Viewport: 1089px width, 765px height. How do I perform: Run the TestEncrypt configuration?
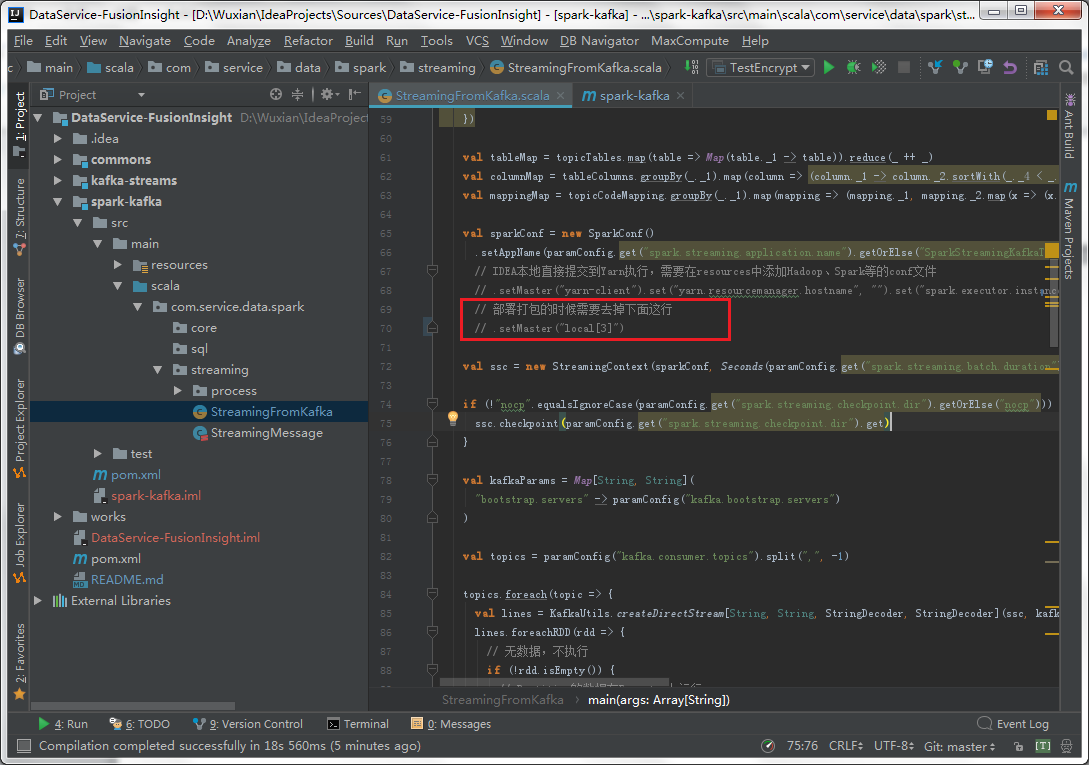point(829,67)
